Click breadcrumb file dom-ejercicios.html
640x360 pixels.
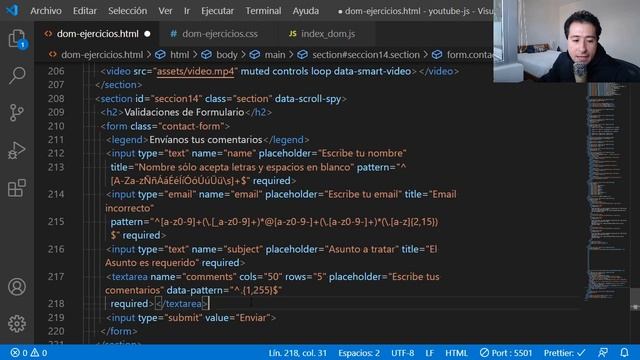[102, 55]
